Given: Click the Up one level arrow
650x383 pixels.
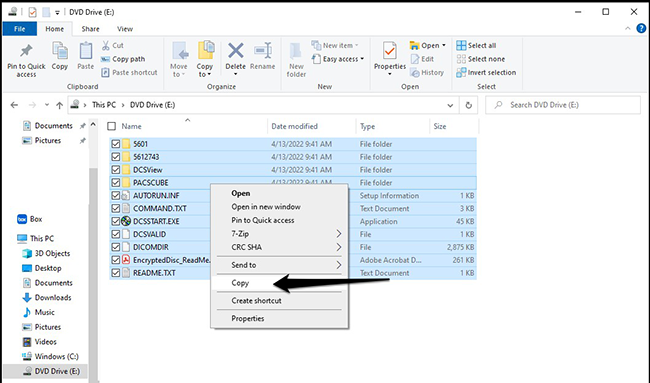Looking at the screenshot, I should (59, 105).
